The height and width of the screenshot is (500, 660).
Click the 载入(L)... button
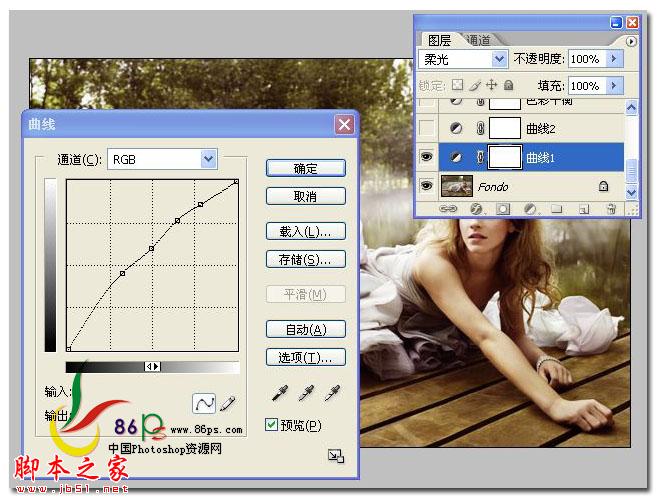tap(306, 231)
